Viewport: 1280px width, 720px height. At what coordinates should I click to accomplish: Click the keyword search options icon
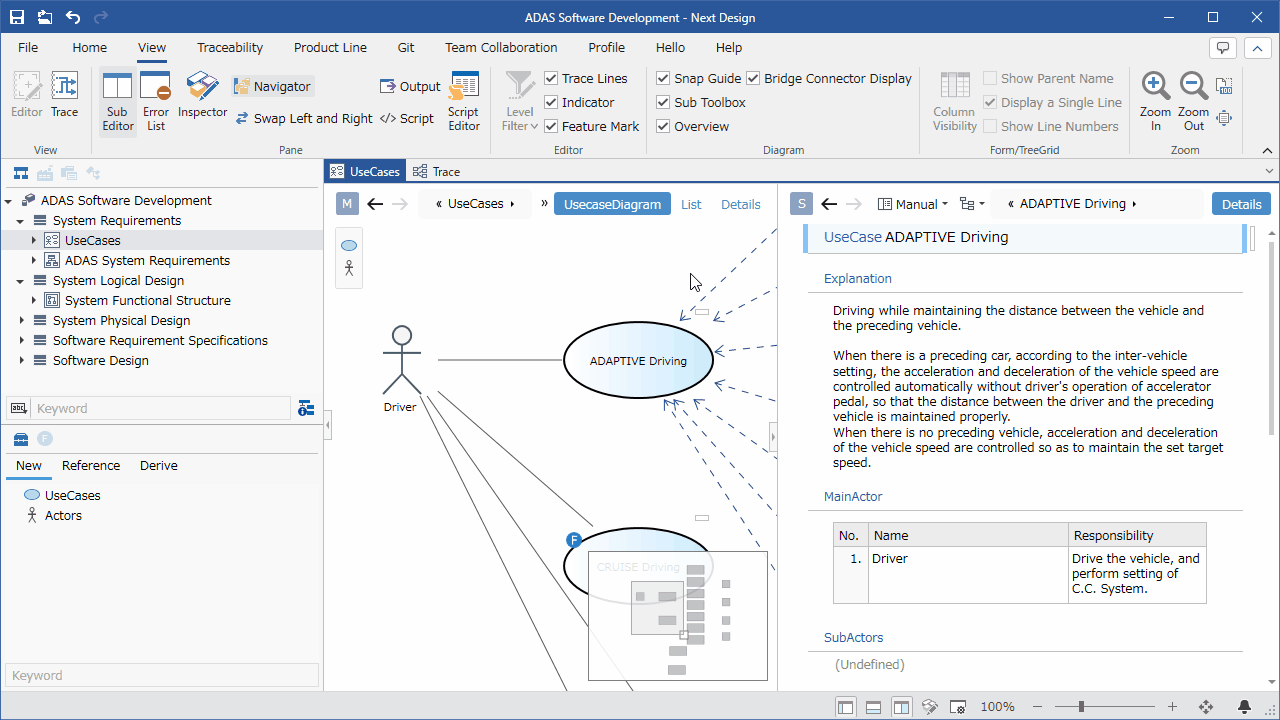(x=18, y=408)
